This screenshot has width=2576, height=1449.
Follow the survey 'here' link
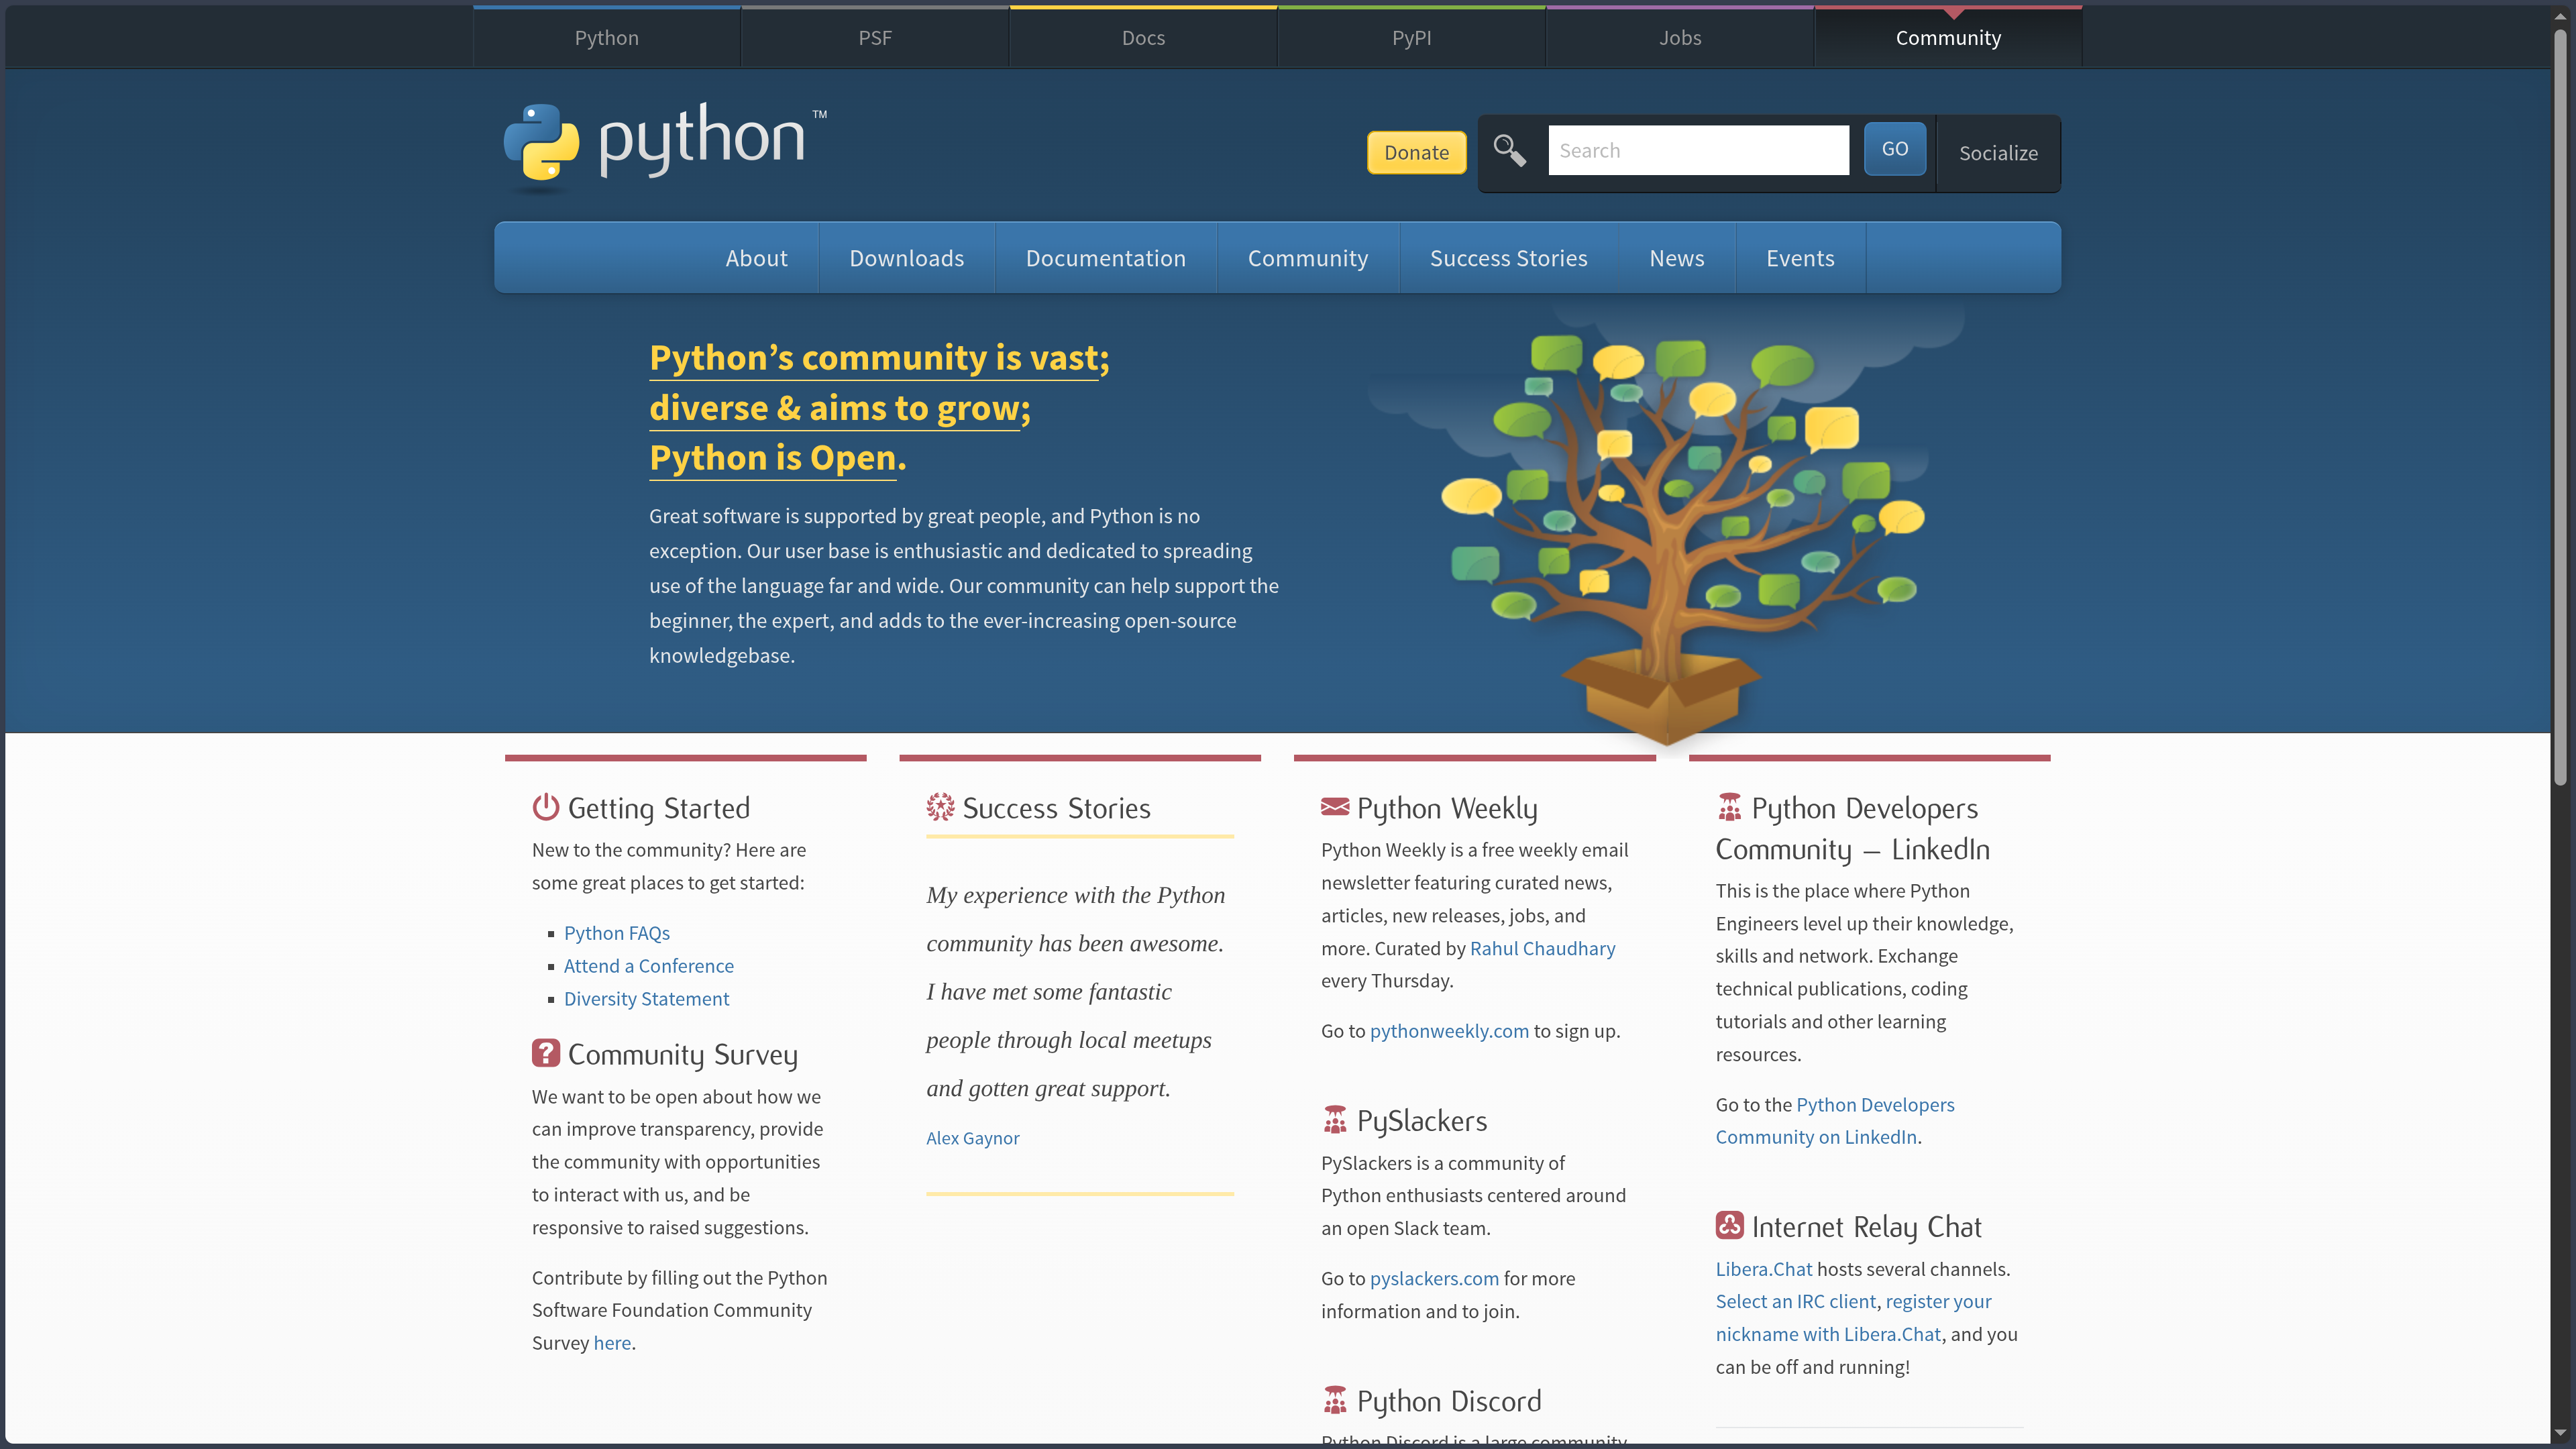coord(612,1342)
